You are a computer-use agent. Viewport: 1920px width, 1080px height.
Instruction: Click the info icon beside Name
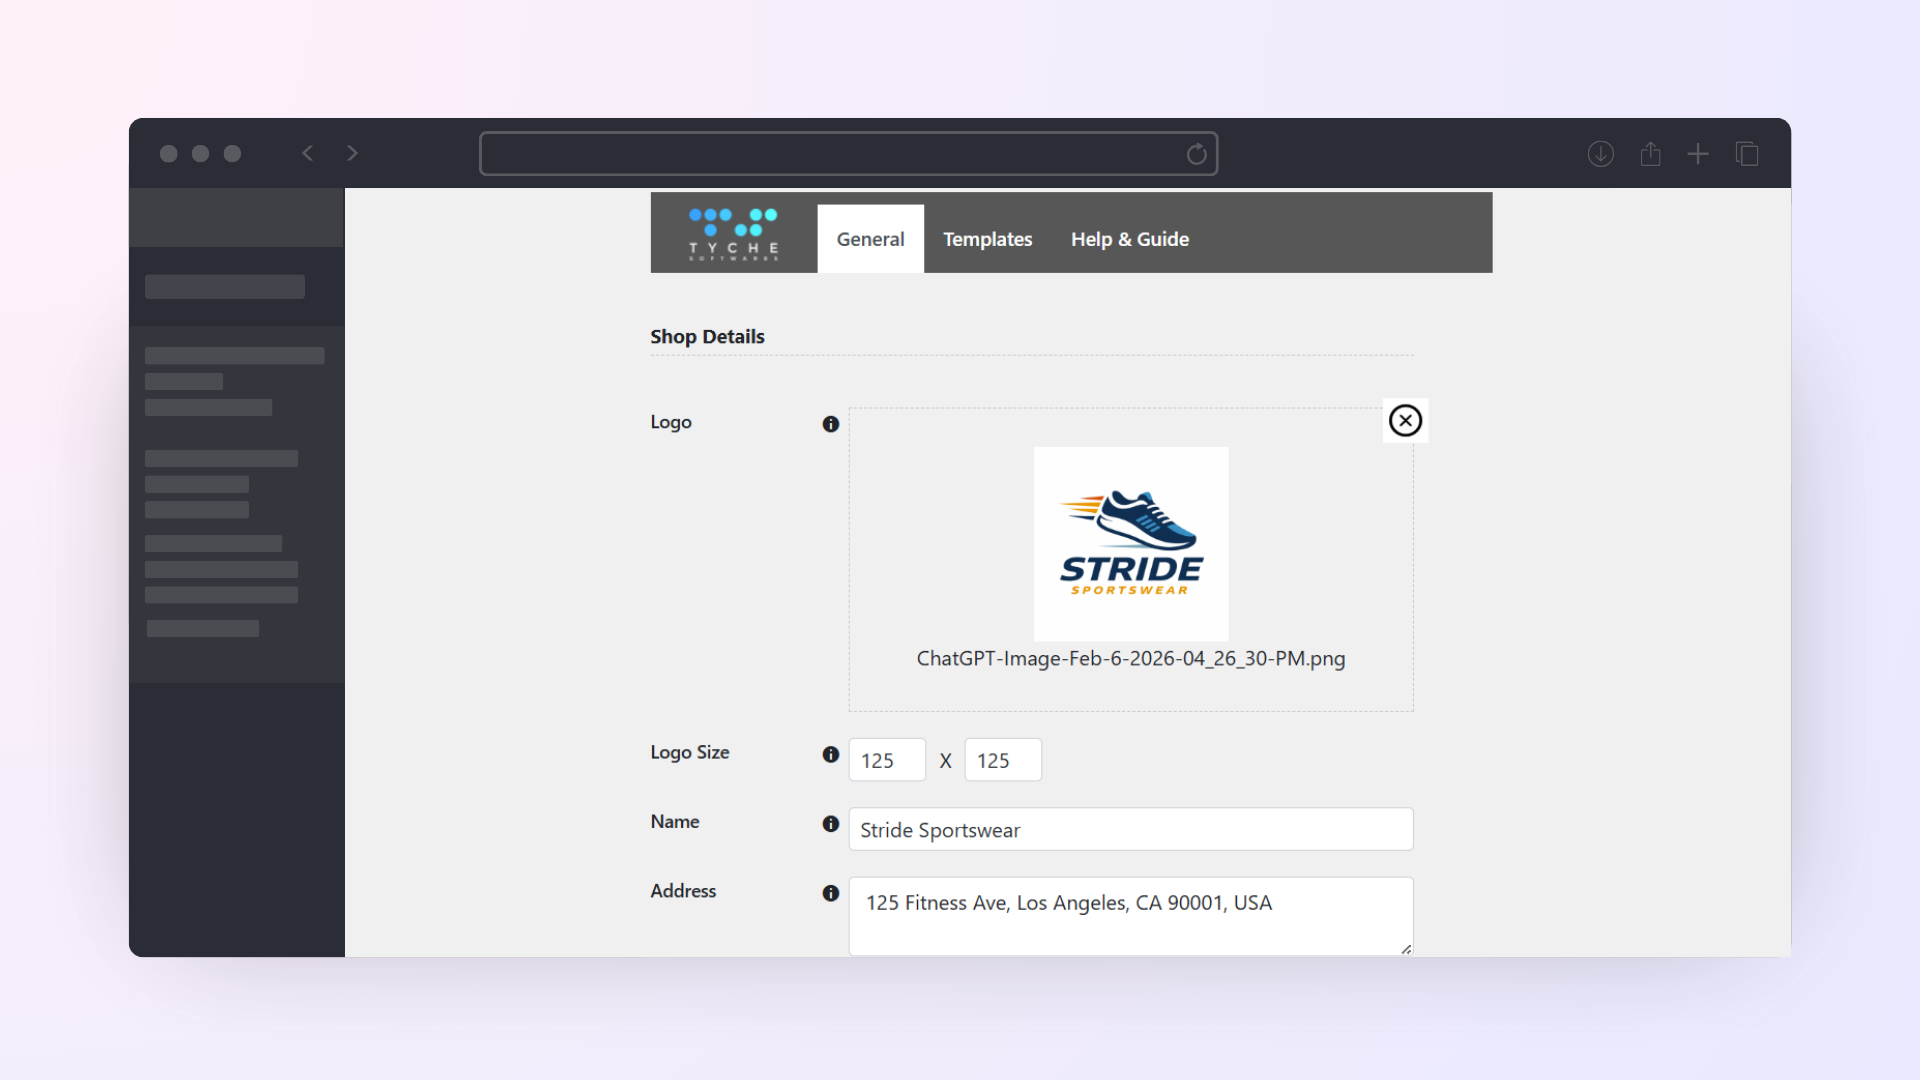(x=830, y=824)
